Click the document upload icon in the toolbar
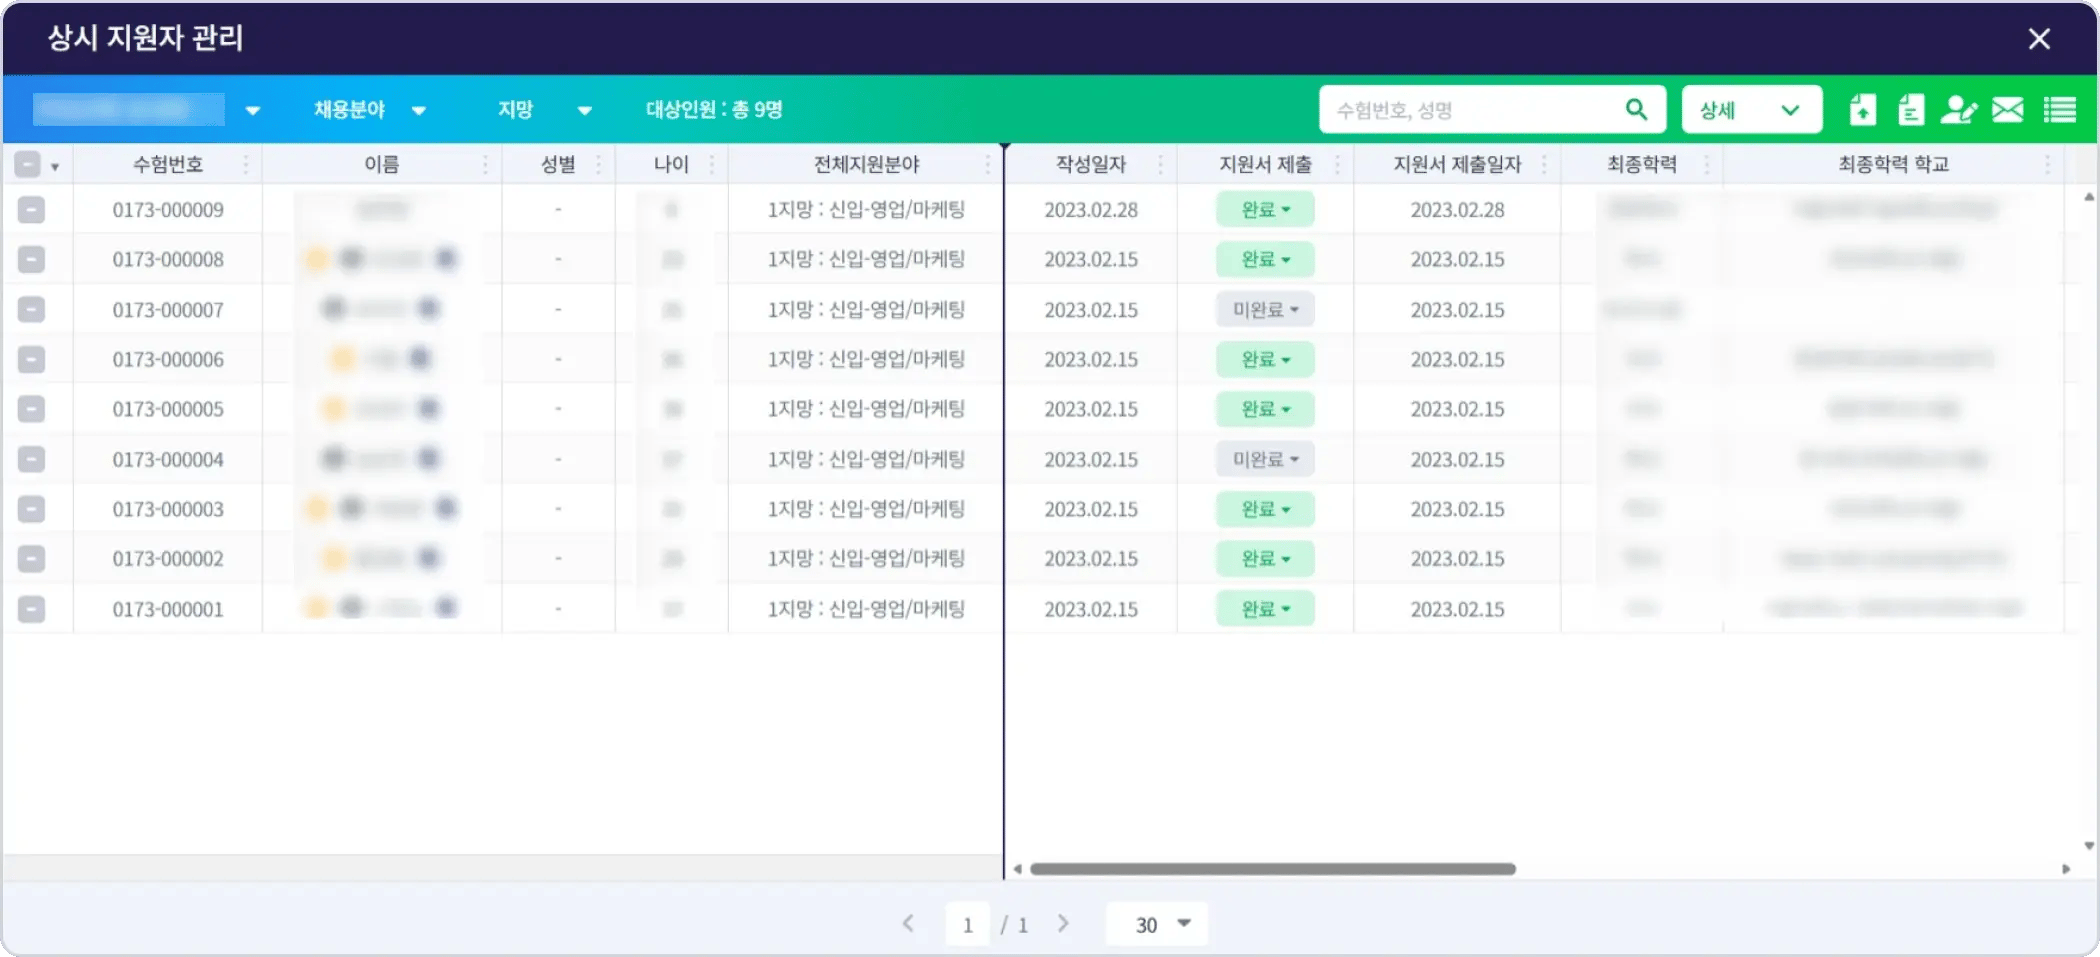2100x957 pixels. (1862, 109)
